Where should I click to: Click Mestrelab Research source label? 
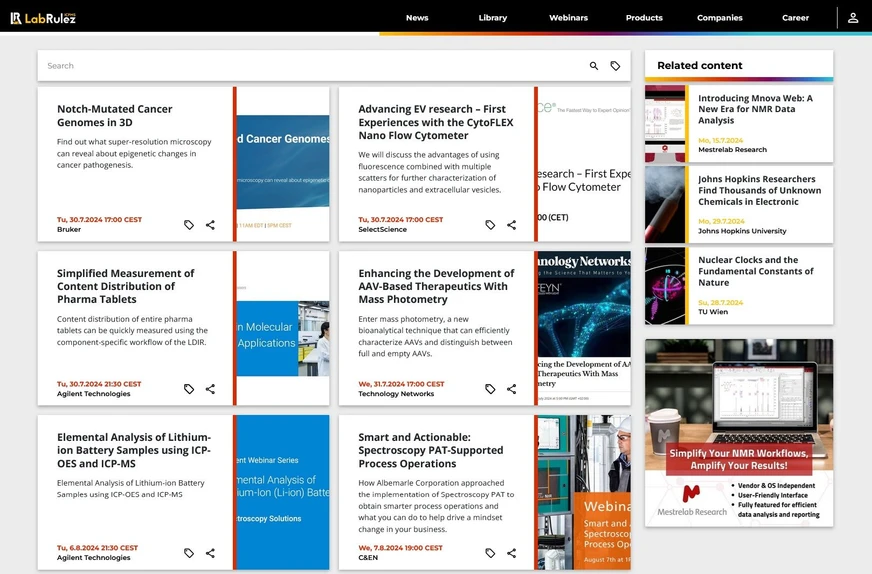coord(732,150)
